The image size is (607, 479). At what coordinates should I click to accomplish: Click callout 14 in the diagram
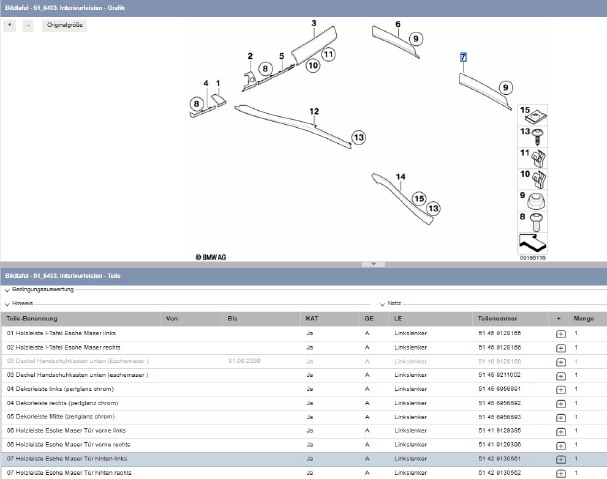tap(401, 177)
